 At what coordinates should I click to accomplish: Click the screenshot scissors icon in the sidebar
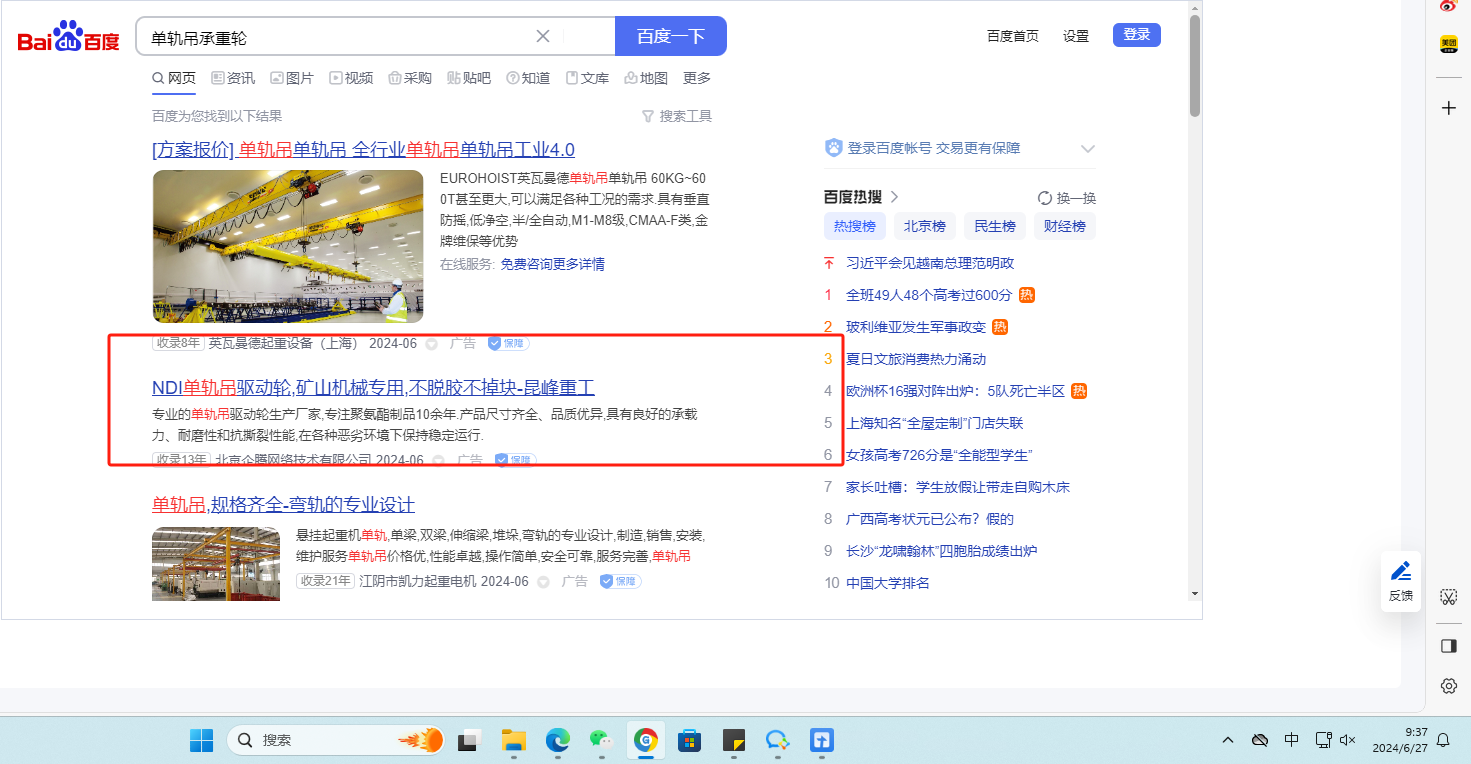point(1448,597)
